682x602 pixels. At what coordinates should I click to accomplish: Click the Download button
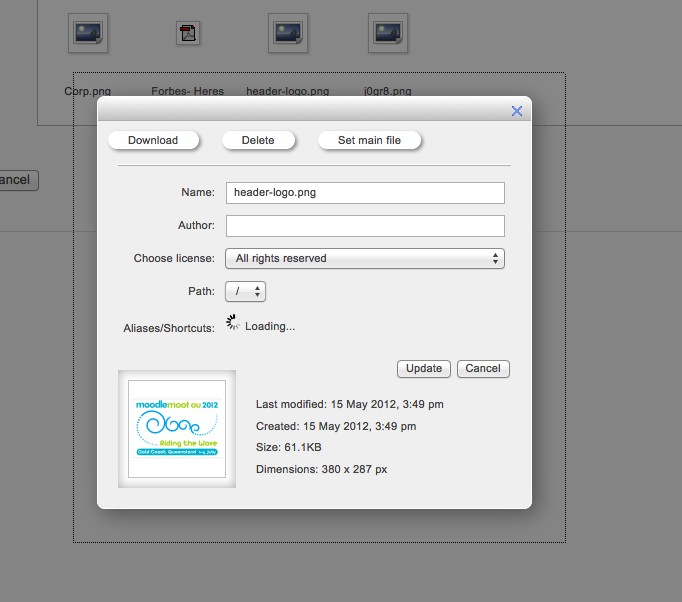click(153, 140)
